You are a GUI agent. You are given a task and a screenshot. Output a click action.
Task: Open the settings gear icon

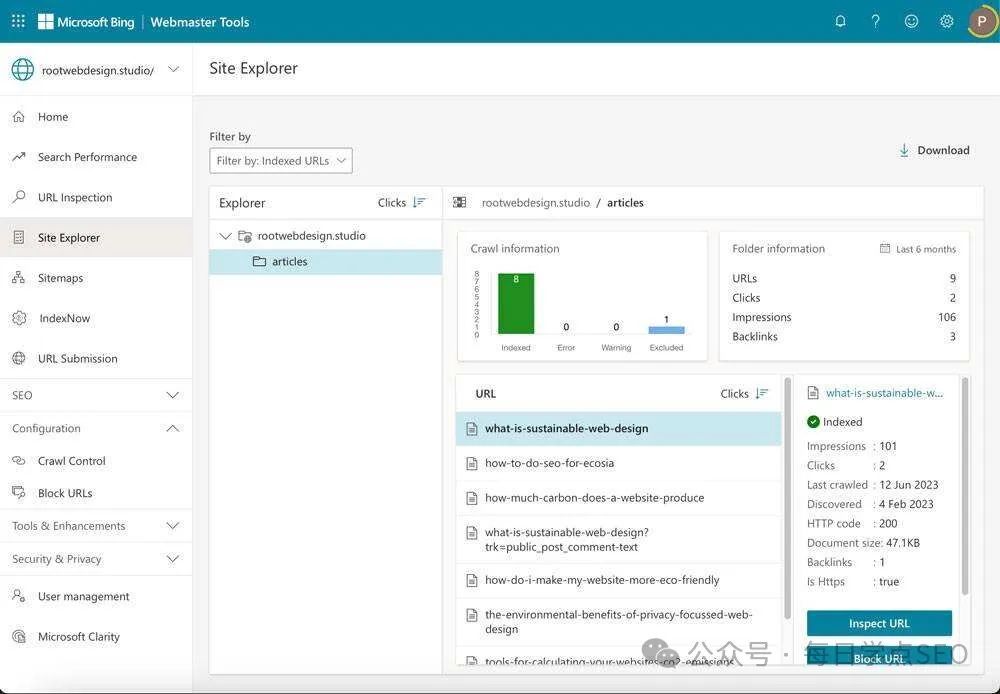click(x=946, y=21)
